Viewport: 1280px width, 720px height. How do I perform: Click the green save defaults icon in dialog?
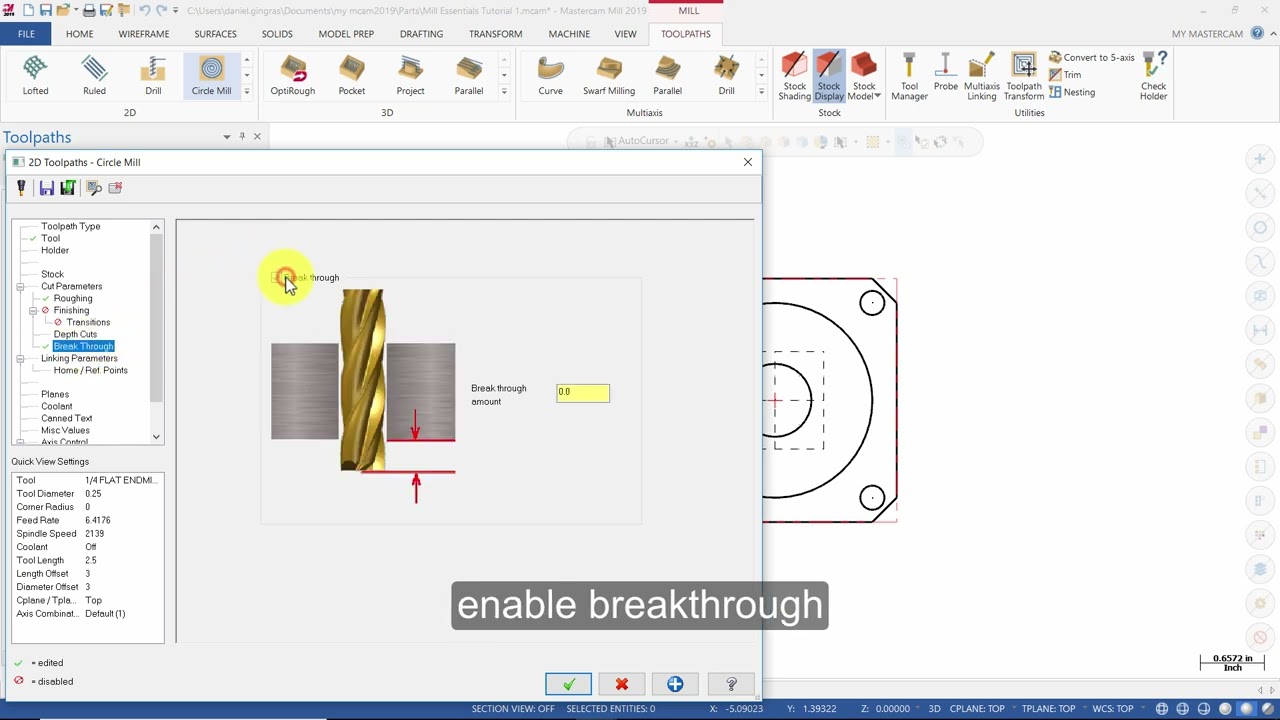[x=68, y=188]
